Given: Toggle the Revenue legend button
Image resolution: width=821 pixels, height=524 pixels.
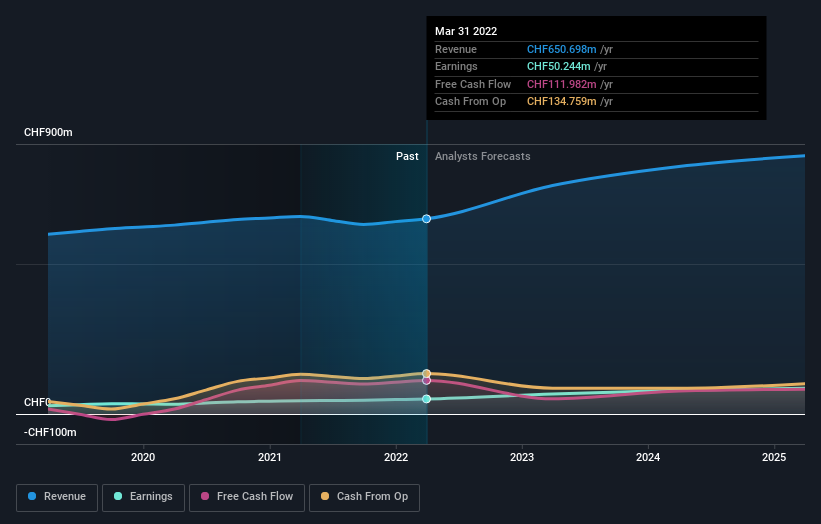Looking at the screenshot, I should 57,497.
